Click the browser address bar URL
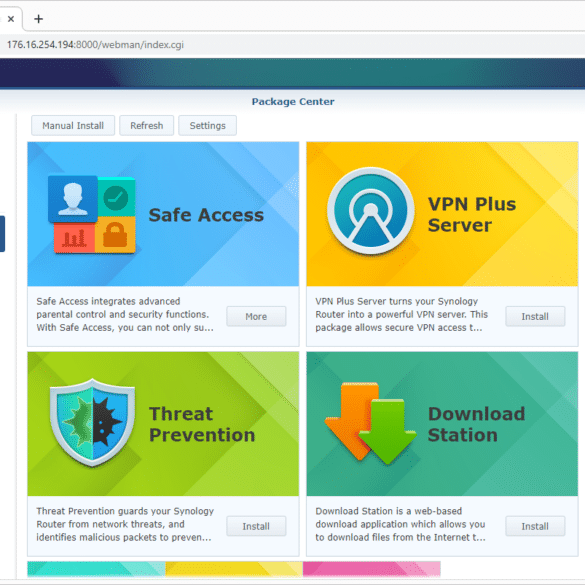The width and height of the screenshot is (585, 585). 96,45
